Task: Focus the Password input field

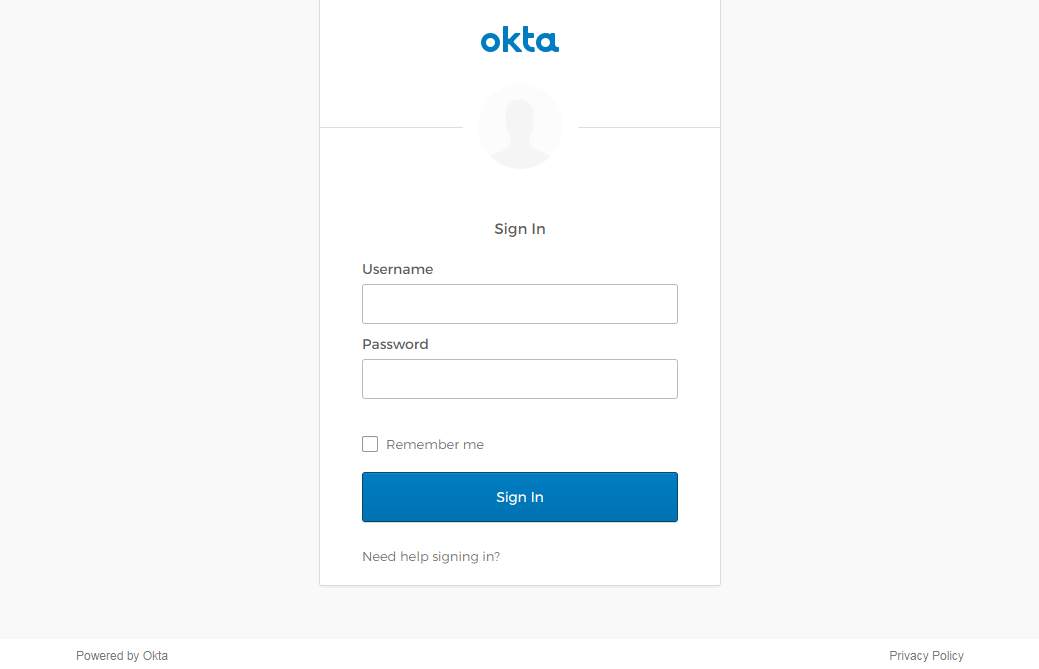Action: point(520,379)
